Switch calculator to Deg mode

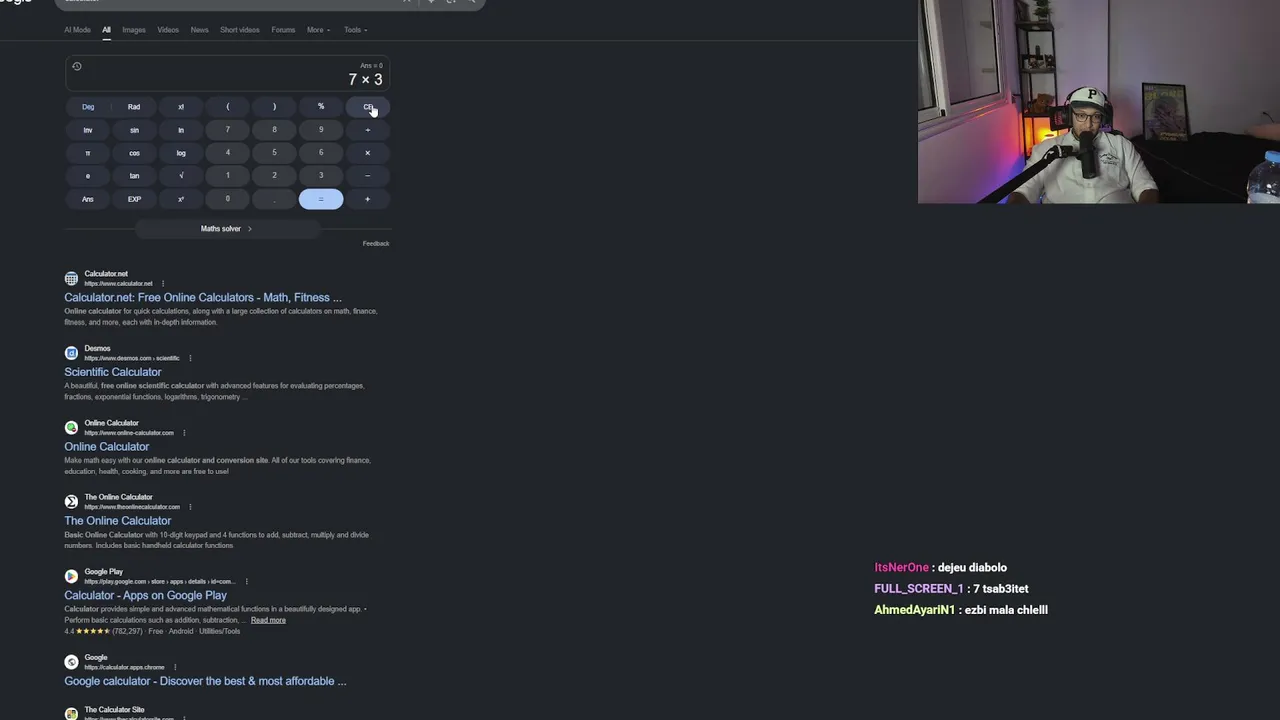point(88,107)
